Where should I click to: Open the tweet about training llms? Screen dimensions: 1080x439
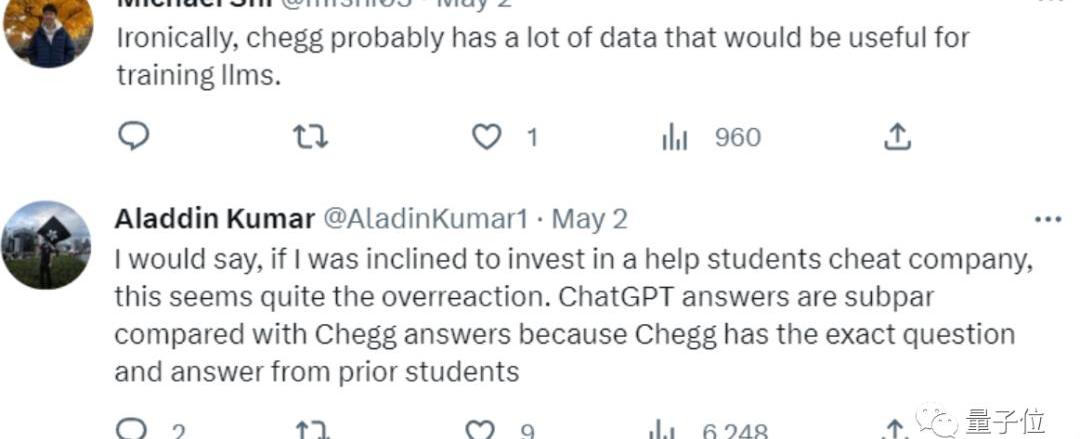tap(543, 56)
